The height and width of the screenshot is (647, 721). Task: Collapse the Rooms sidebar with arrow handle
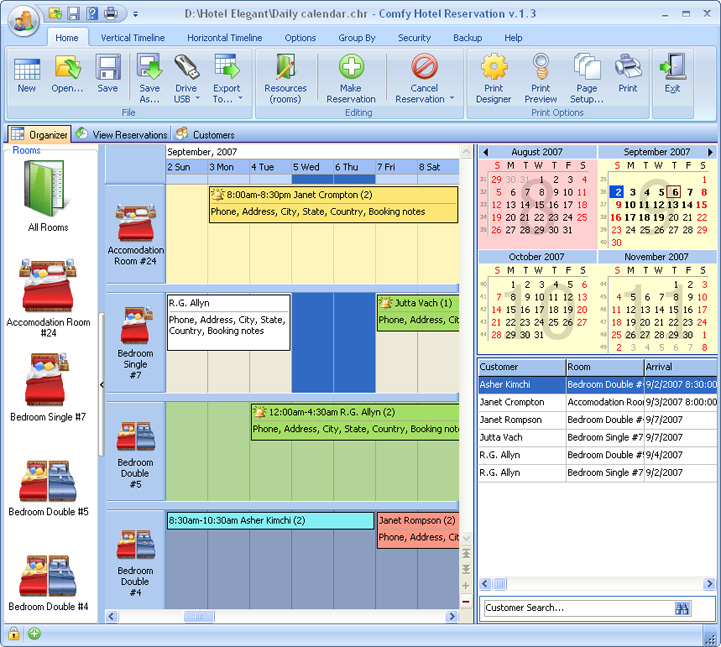point(101,384)
